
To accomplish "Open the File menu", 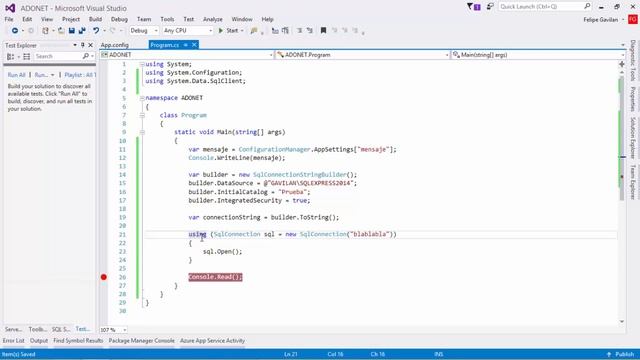I will pyautogui.click(x=9, y=19).
